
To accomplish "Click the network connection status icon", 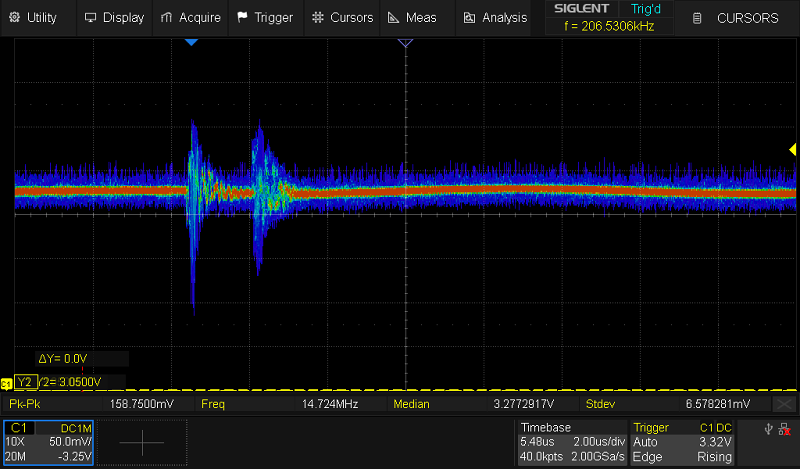I will pyautogui.click(x=784, y=429).
